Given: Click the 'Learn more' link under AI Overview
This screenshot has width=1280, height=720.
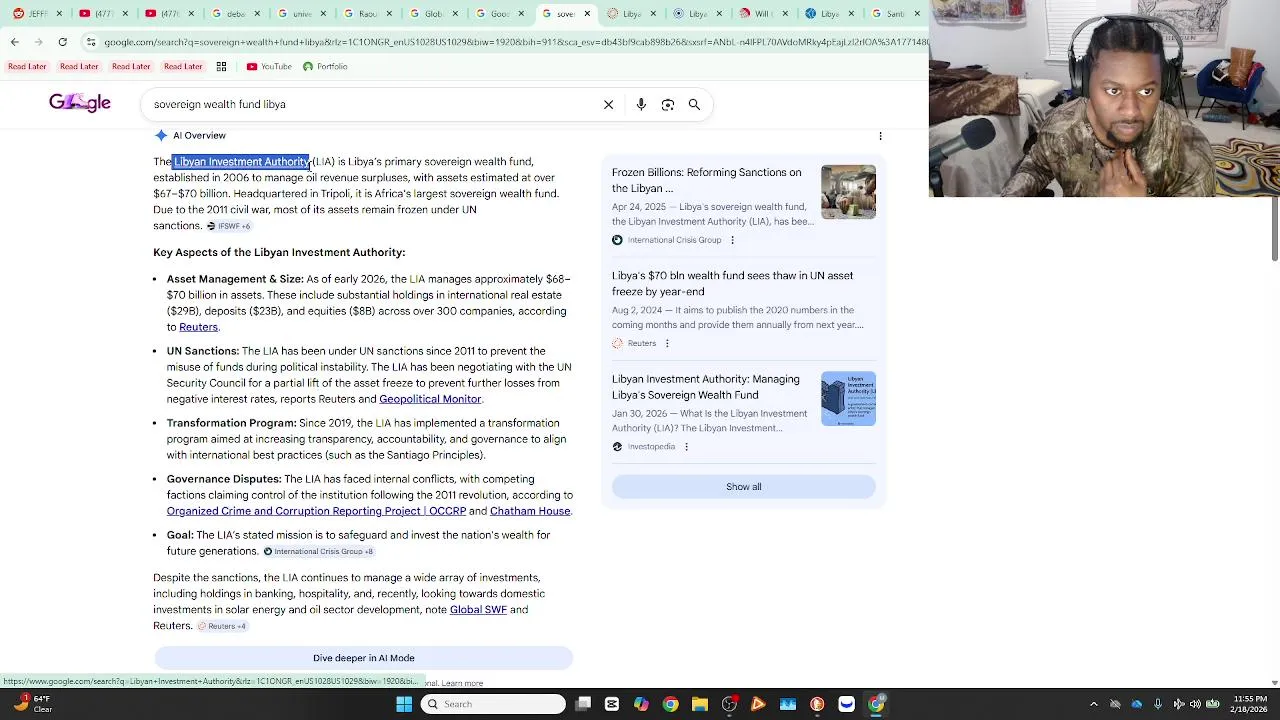Looking at the screenshot, I should click(462, 683).
